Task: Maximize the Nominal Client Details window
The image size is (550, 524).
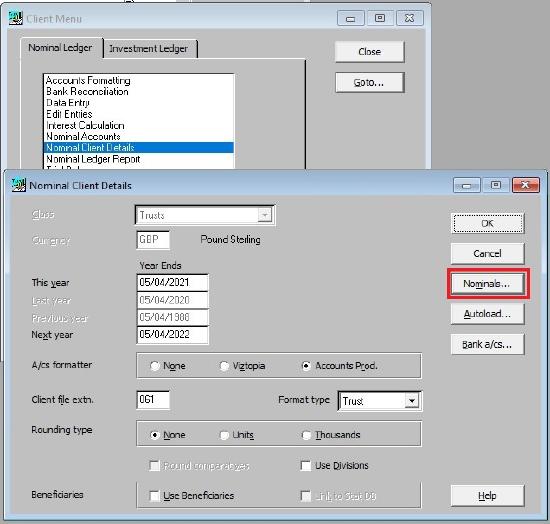Action: (x=496, y=185)
